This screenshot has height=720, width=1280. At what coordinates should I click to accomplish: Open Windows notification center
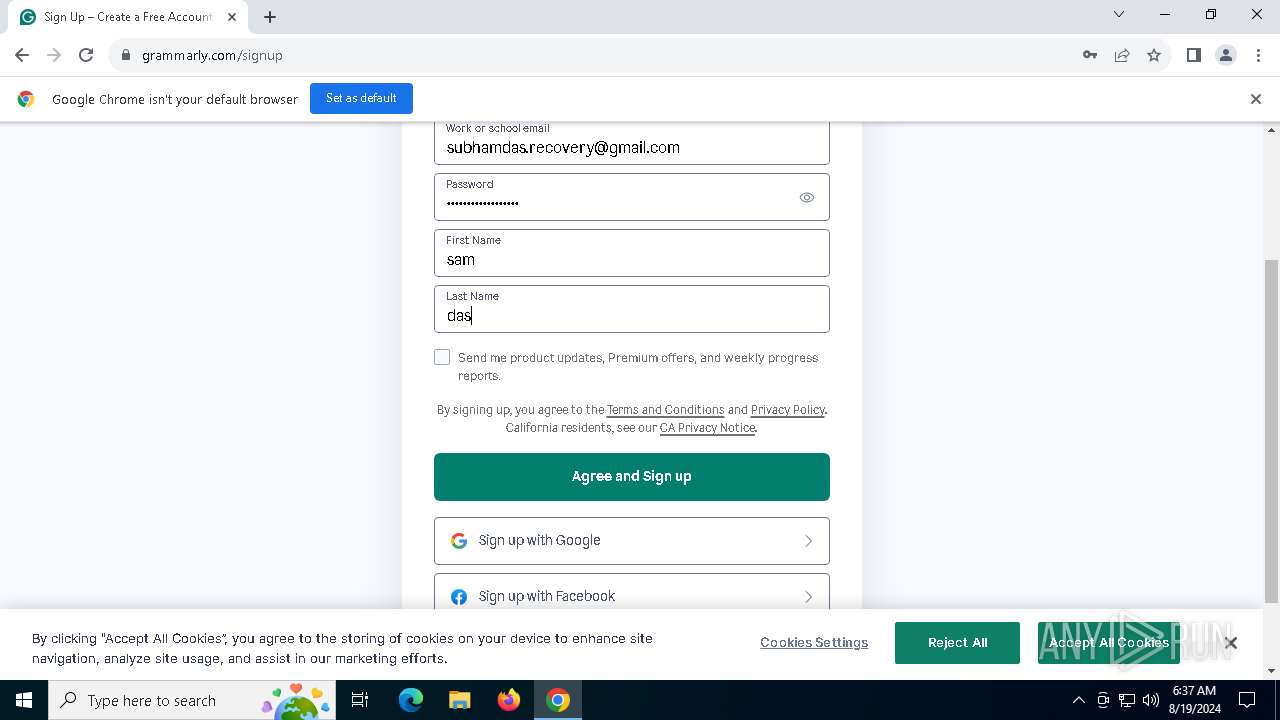[1247, 700]
